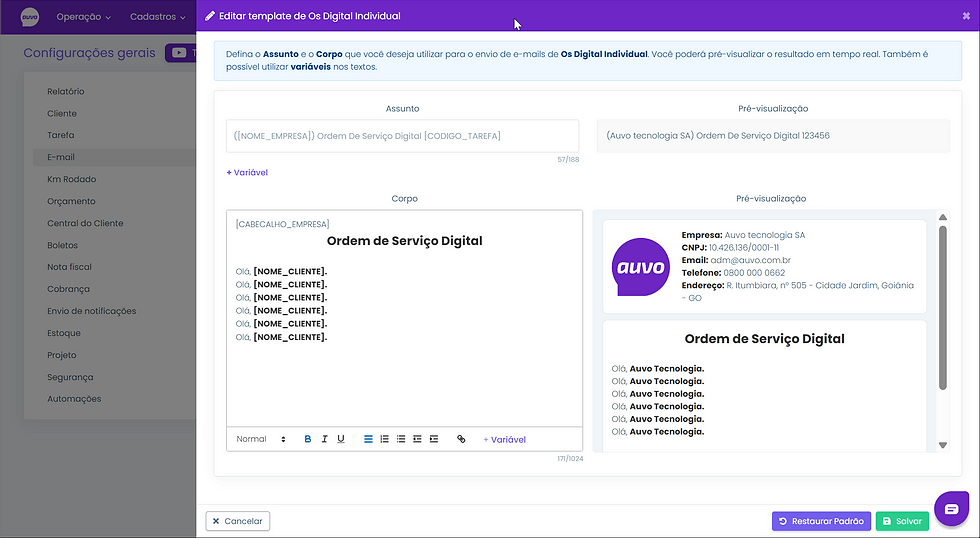This screenshot has width=980, height=538.
Task: Click the Cancelar button
Action: pyautogui.click(x=238, y=521)
